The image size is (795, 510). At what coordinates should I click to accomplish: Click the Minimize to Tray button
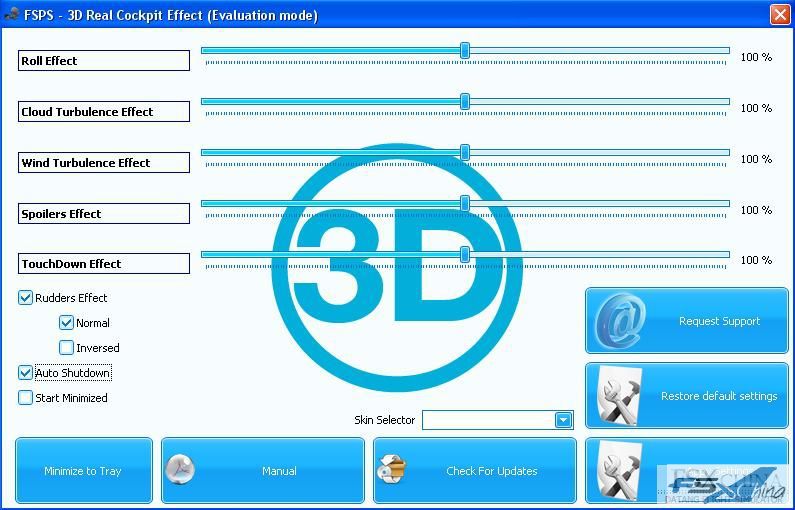pyautogui.click(x=84, y=470)
